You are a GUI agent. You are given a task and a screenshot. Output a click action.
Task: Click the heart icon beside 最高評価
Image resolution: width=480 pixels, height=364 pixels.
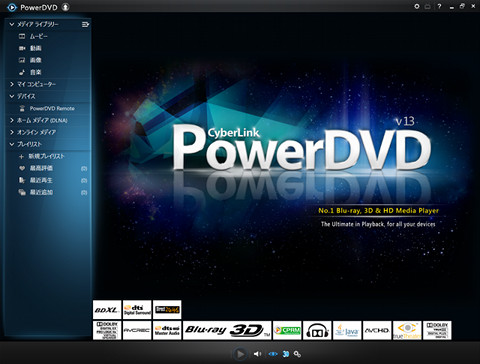22,168
